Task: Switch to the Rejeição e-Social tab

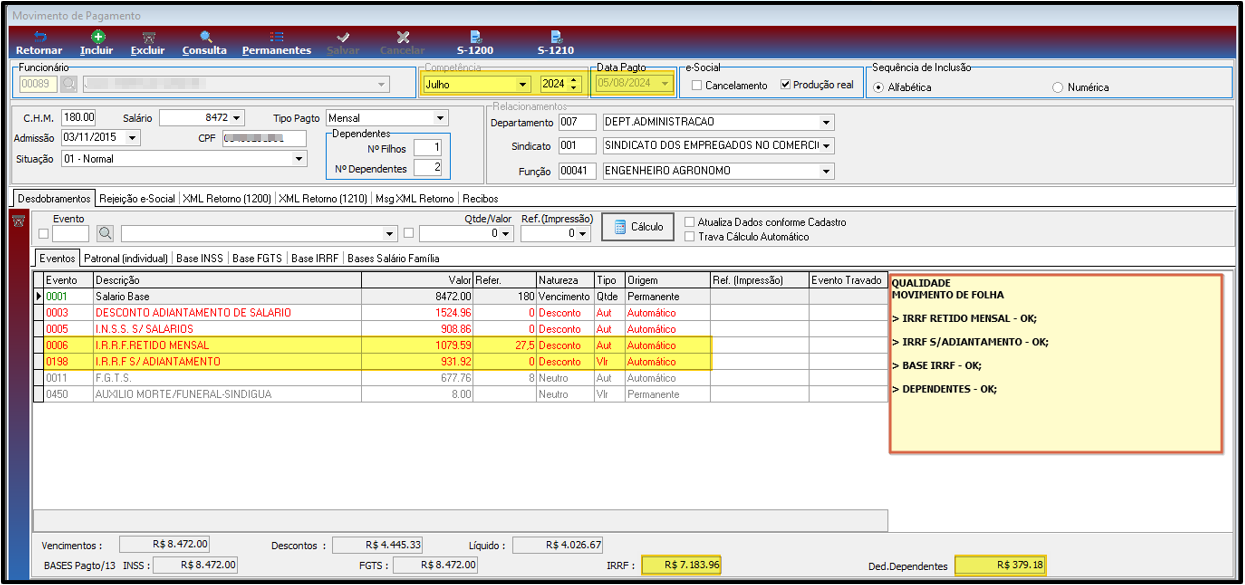Action: click(137, 198)
